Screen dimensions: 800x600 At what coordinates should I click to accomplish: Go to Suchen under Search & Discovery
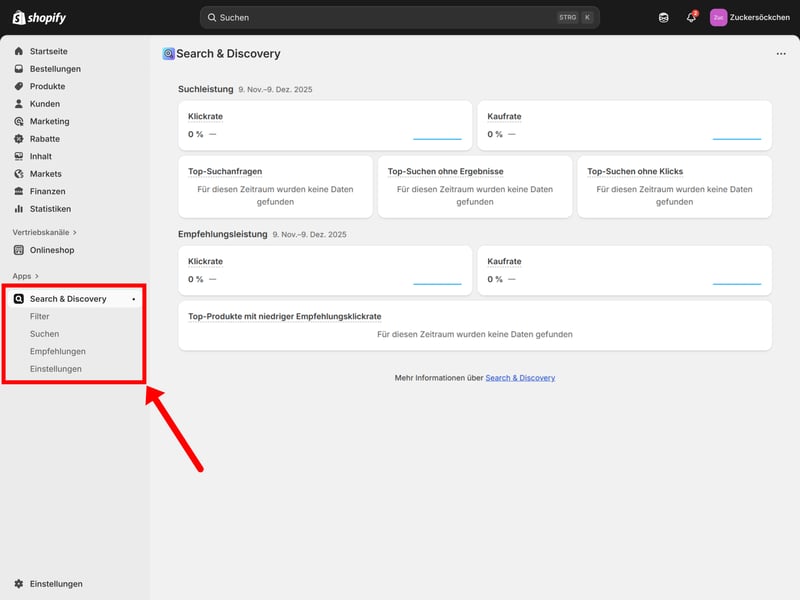tap(44, 334)
